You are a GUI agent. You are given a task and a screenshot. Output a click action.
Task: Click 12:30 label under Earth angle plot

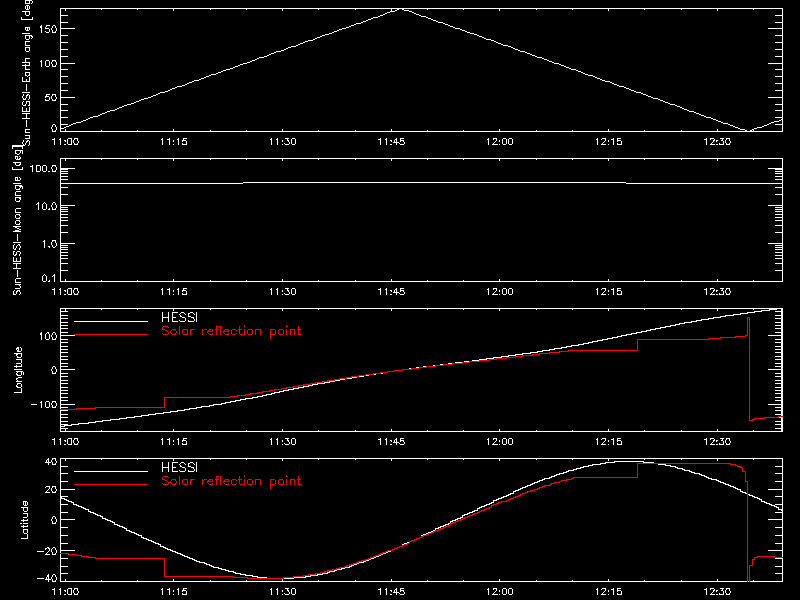point(717,142)
